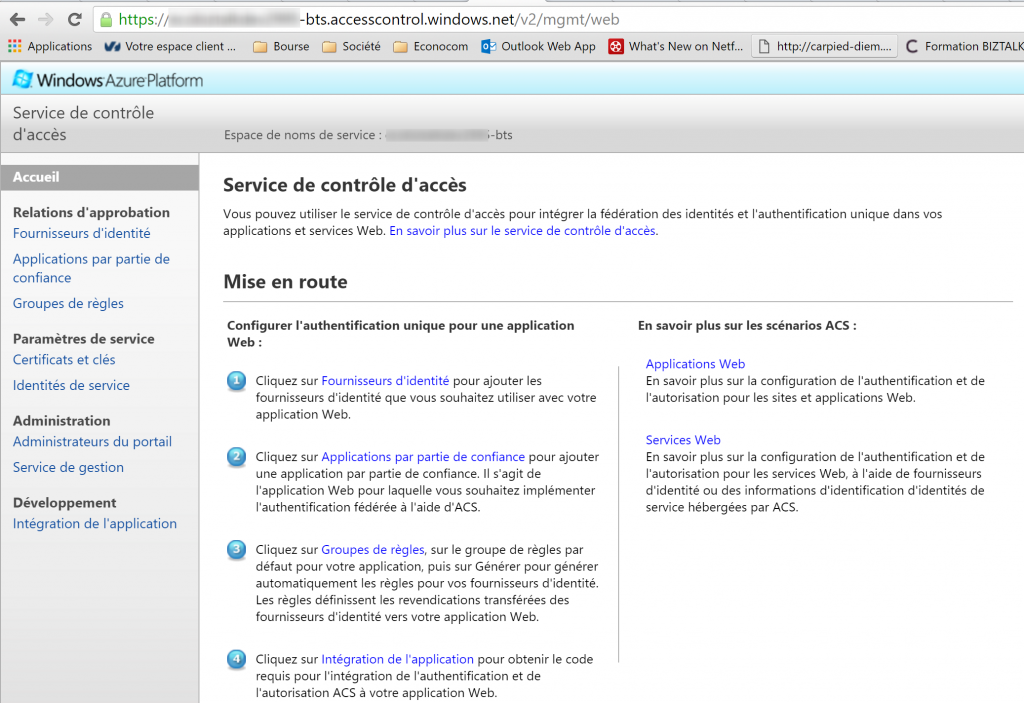Click the En savoir plus ACS link
This screenshot has width=1024, height=703.
pos(523,230)
